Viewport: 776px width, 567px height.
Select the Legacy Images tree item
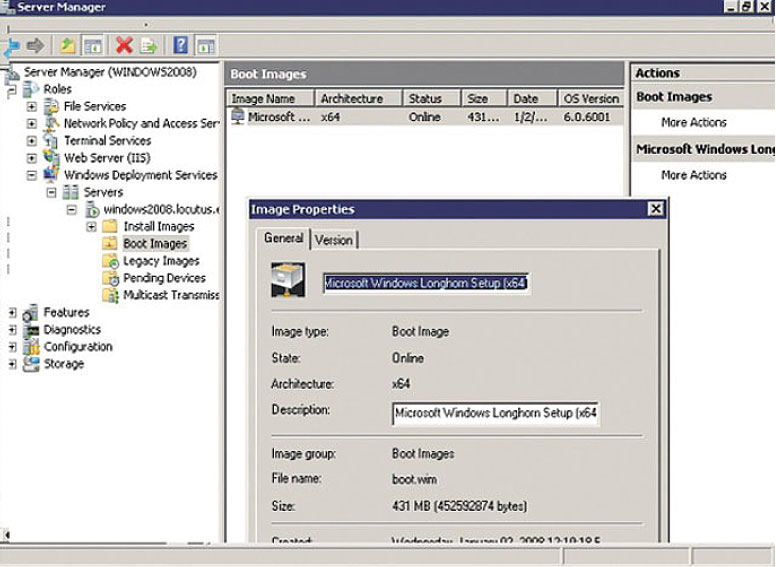click(x=160, y=261)
